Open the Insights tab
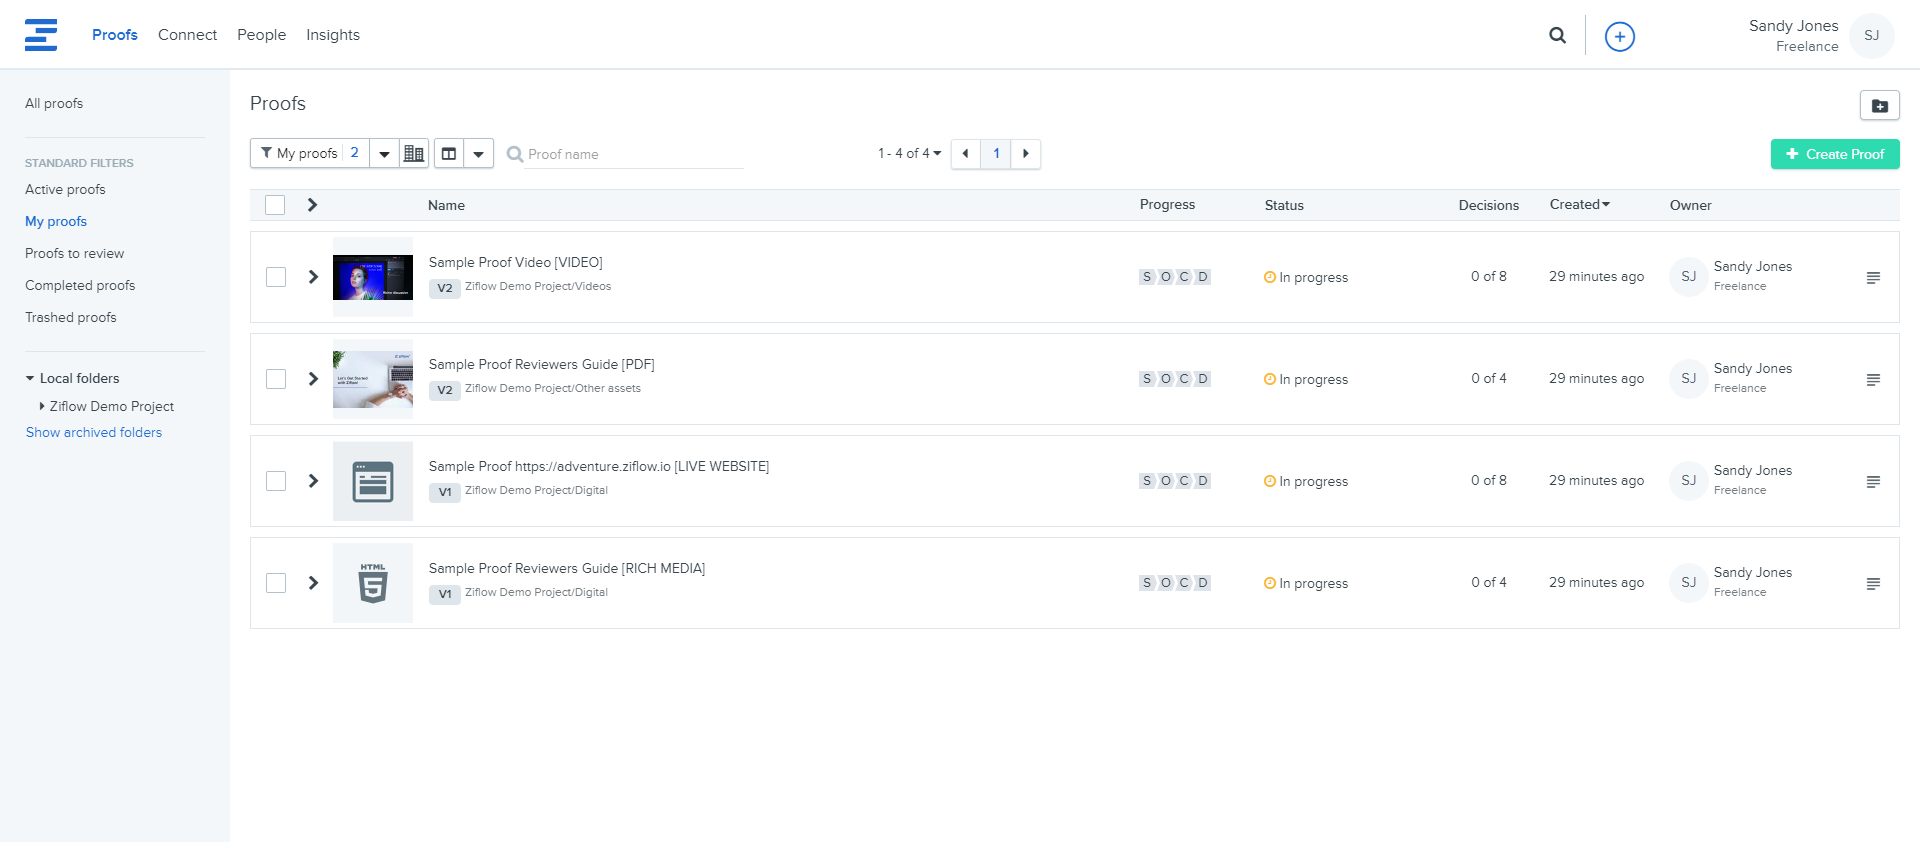The height and width of the screenshot is (842, 1920). 333,35
